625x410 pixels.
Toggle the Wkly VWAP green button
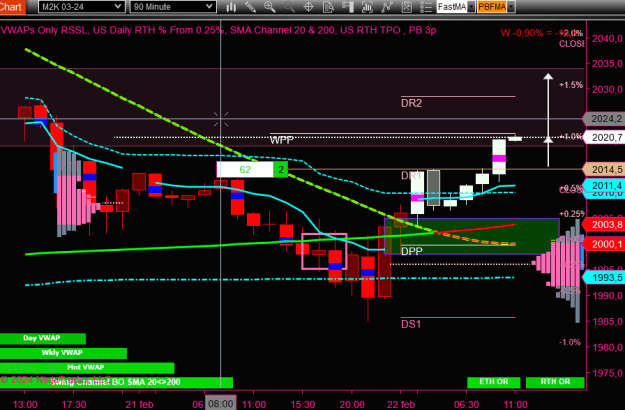point(63,353)
